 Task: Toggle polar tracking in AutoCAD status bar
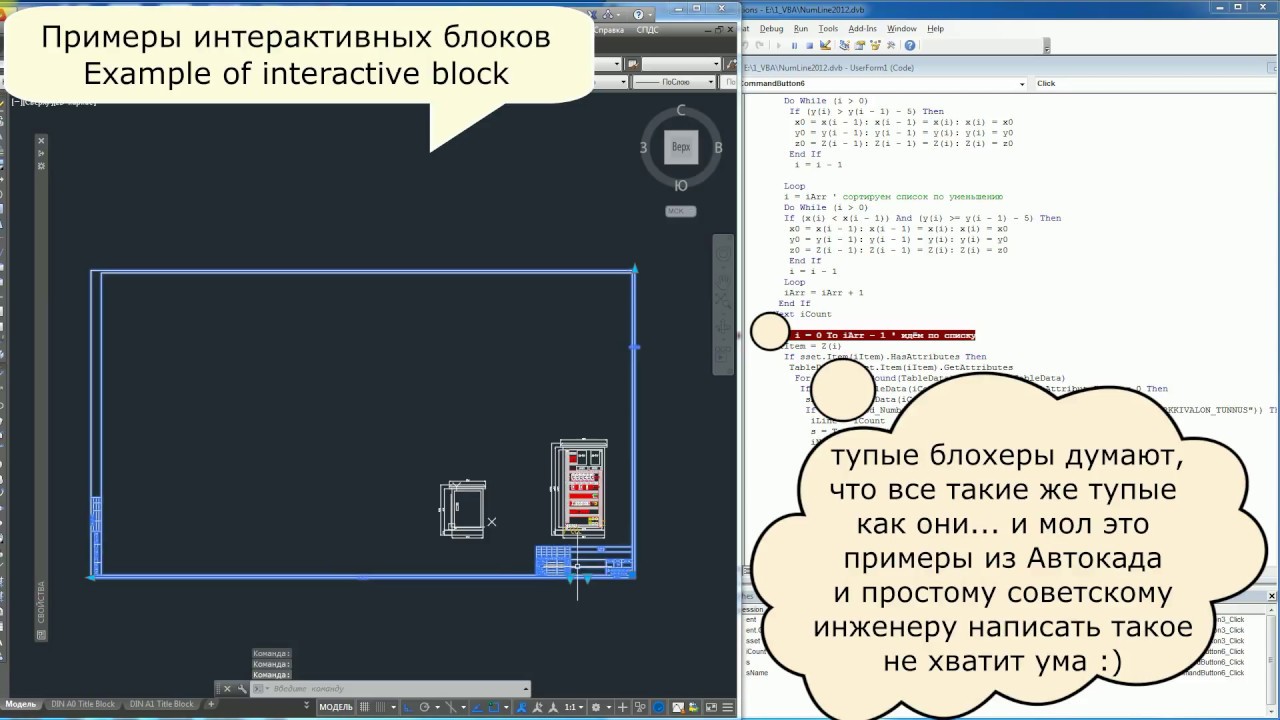pyautogui.click(x=425, y=707)
